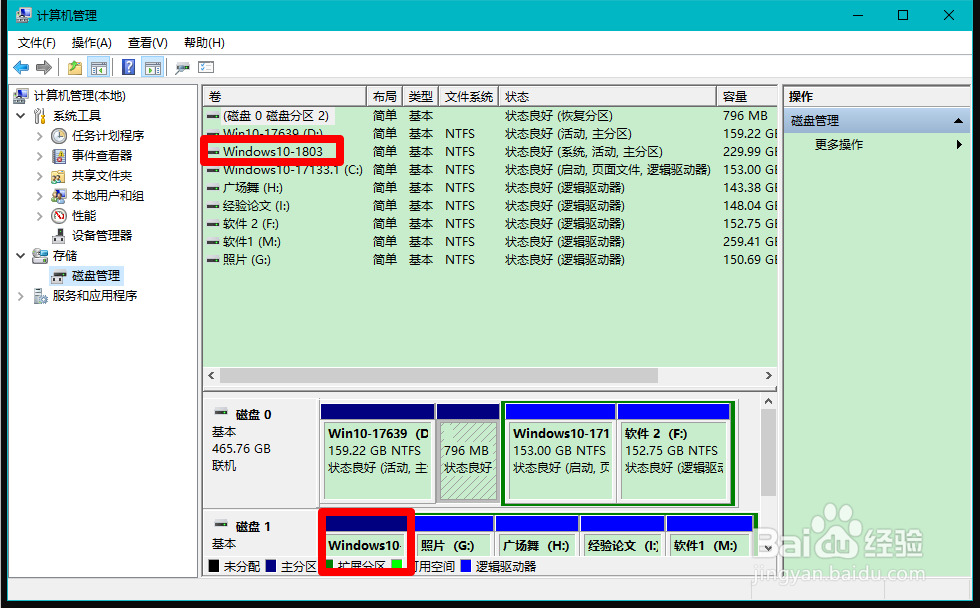980x608 pixels.
Task: Click the blue 逻辑驱动器 legend swatch
Action: coord(466,566)
